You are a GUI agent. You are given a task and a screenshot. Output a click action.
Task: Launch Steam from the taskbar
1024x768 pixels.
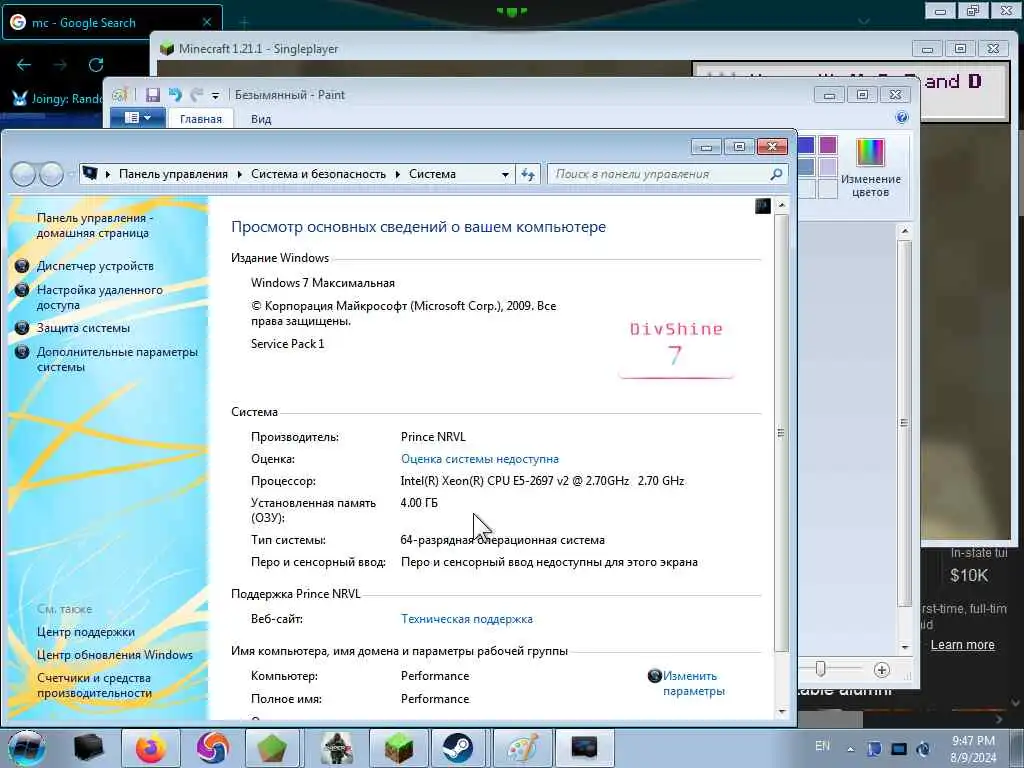(x=457, y=748)
